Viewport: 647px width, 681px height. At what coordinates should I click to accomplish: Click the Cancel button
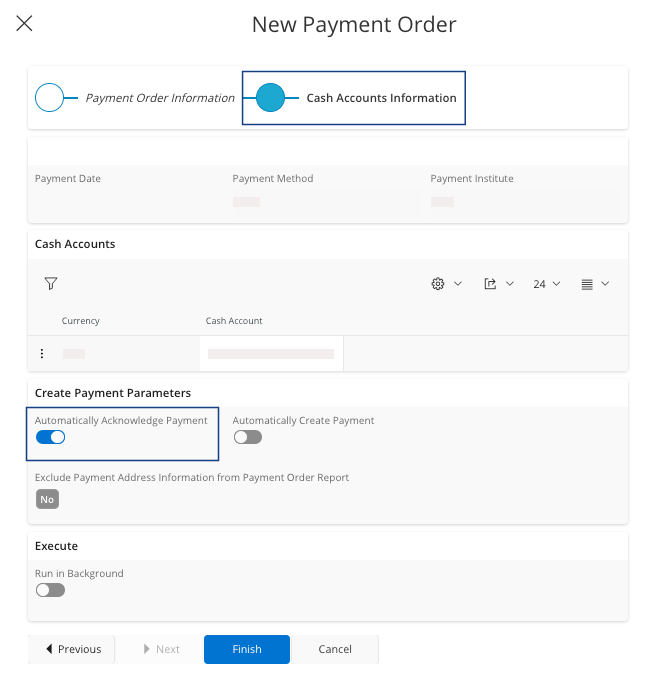pos(335,649)
